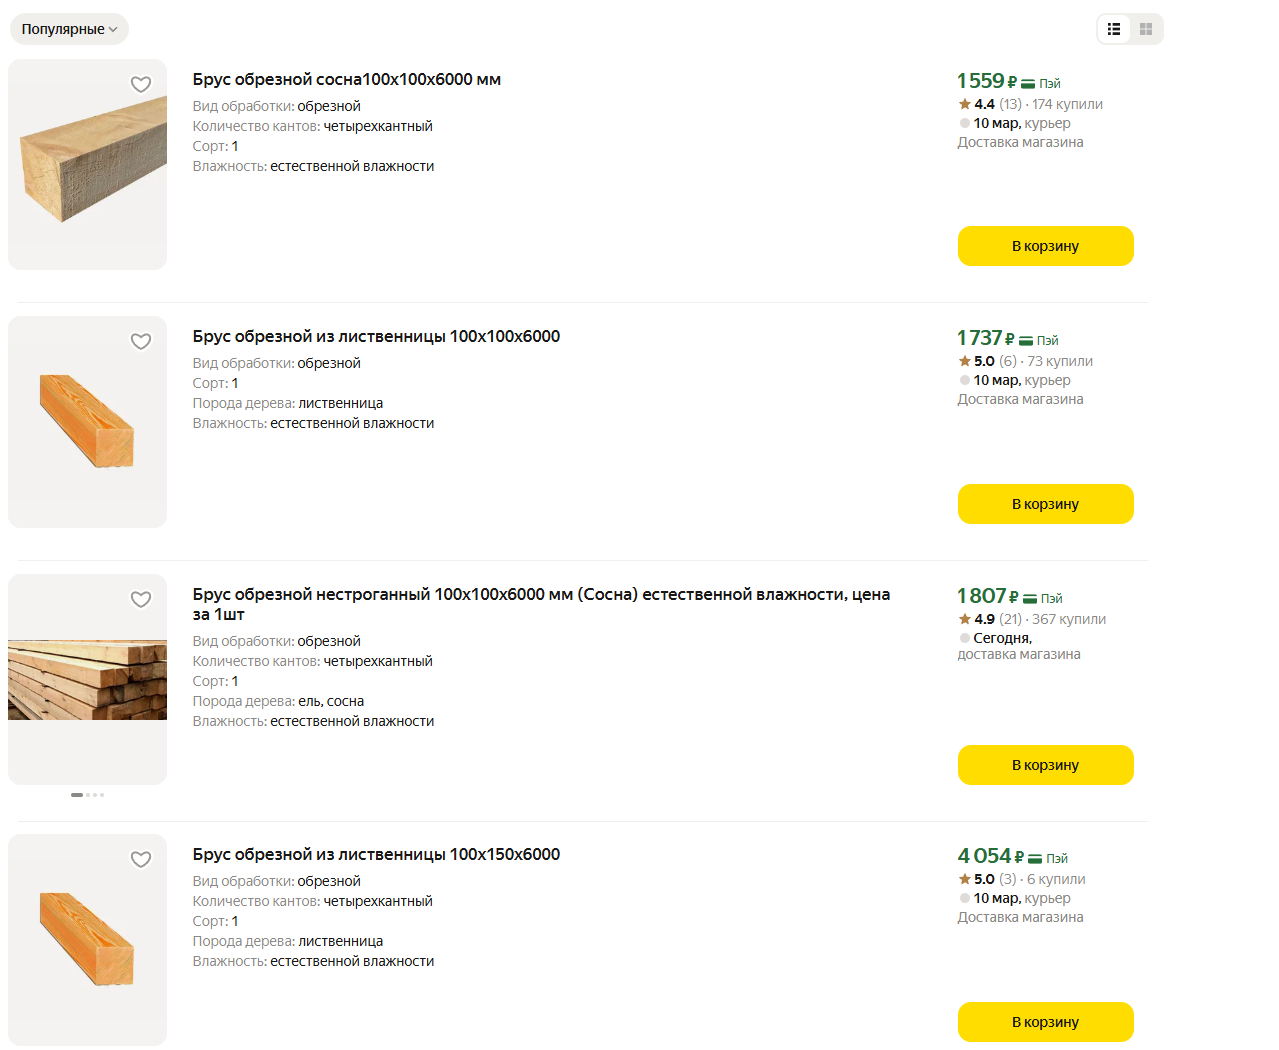This screenshot has width=1279, height=1050.
Task: Click the image carousel dots under stacked lumber
Action: click(x=87, y=795)
